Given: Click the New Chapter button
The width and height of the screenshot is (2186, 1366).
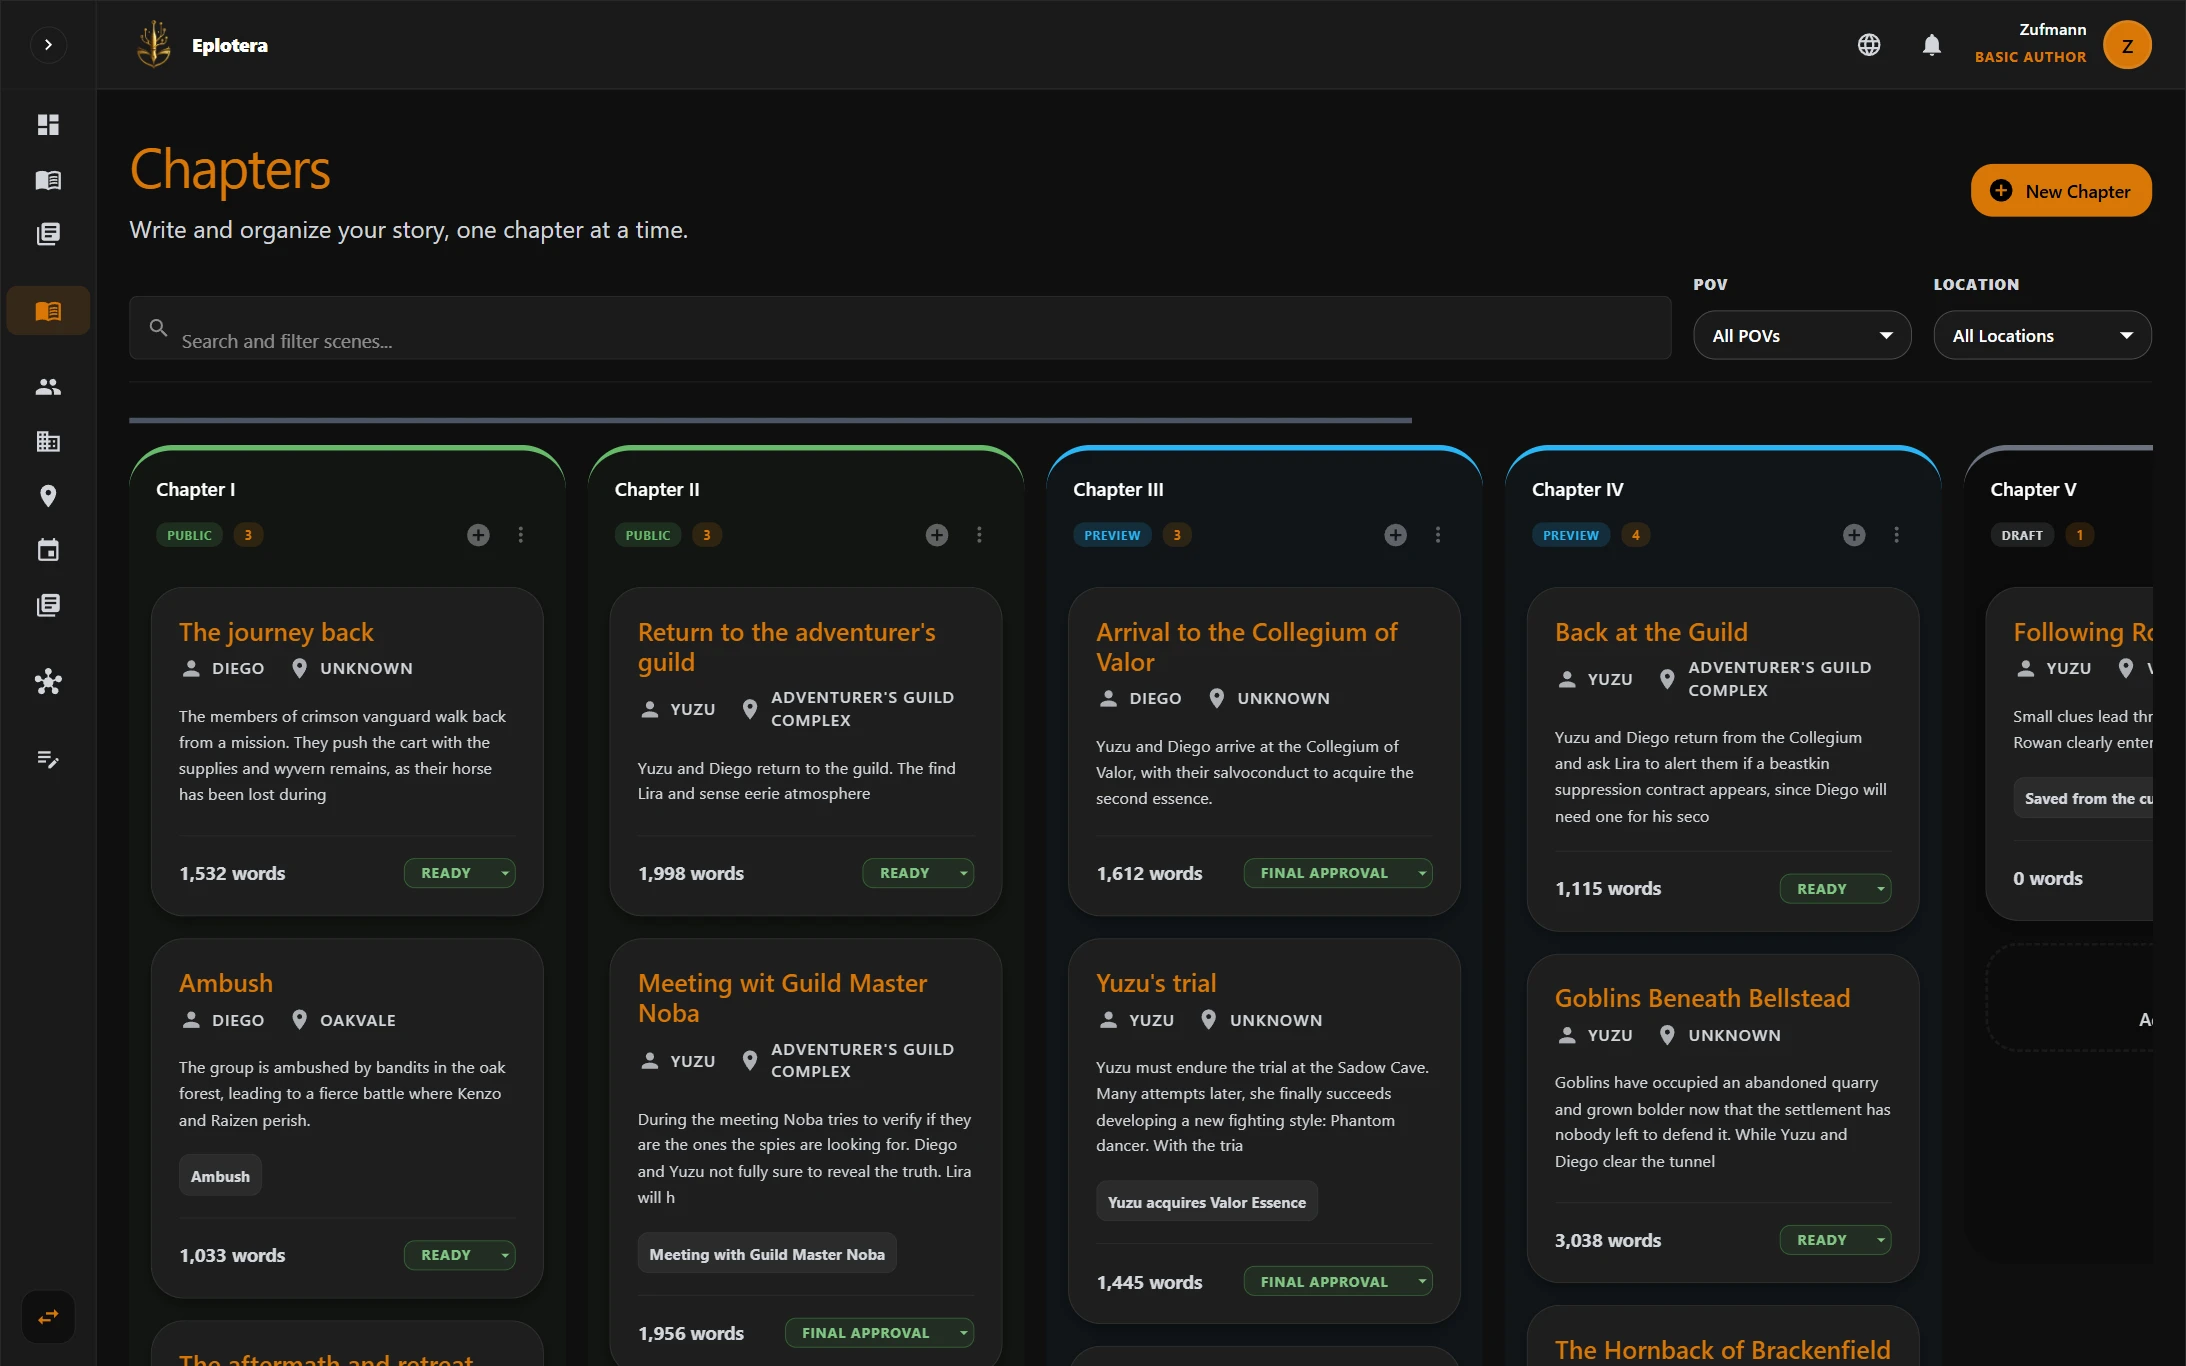Looking at the screenshot, I should 2061,191.
